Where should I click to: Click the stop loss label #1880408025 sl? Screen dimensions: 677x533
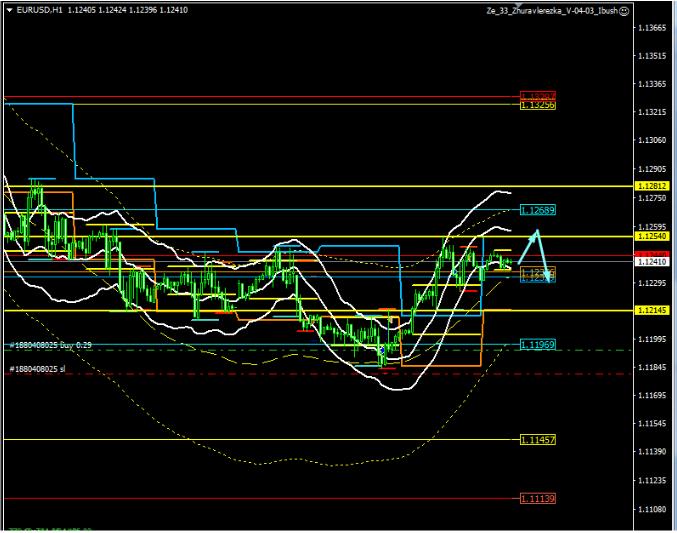(38, 369)
